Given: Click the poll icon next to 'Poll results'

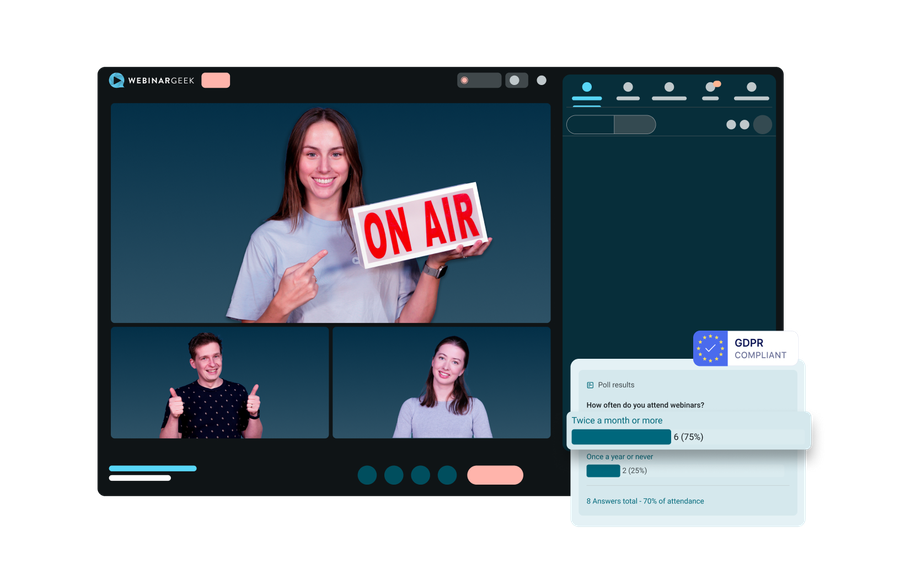Looking at the screenshot, I should (x=590, y=385).
